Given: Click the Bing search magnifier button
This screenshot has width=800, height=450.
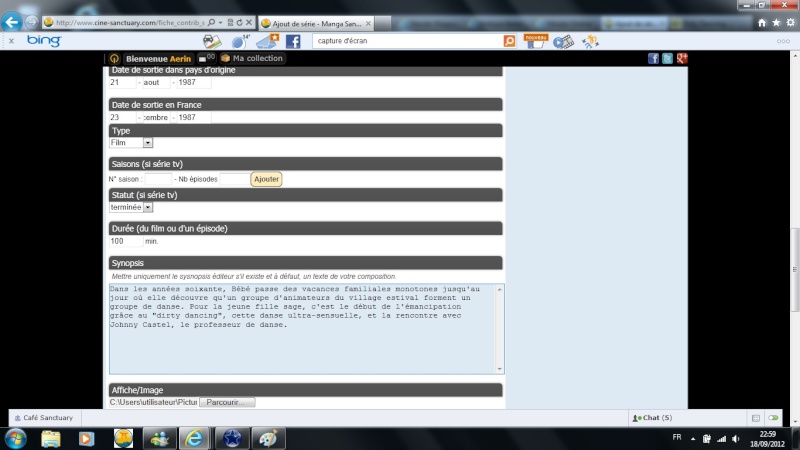Looking at the screenshot, I should tap(509, 41).
